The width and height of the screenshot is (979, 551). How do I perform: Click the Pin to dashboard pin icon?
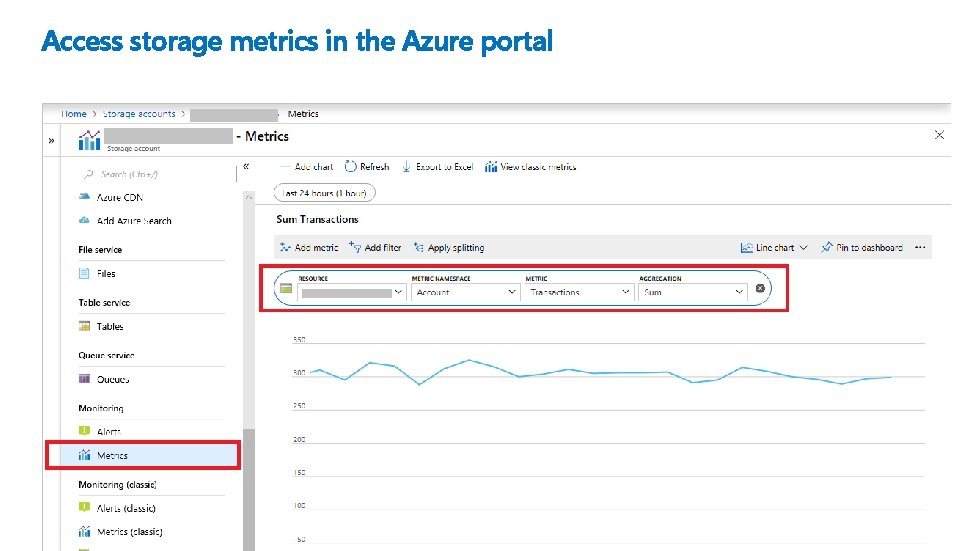click(x=827, y=248)
